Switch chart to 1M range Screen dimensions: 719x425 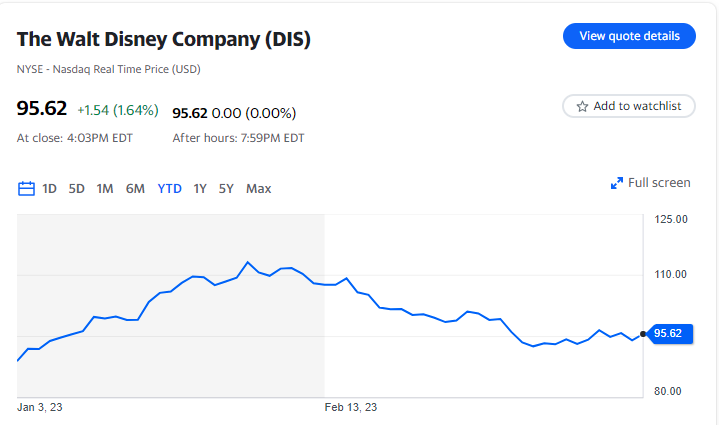pyautogui.click(x=105, y=188)
